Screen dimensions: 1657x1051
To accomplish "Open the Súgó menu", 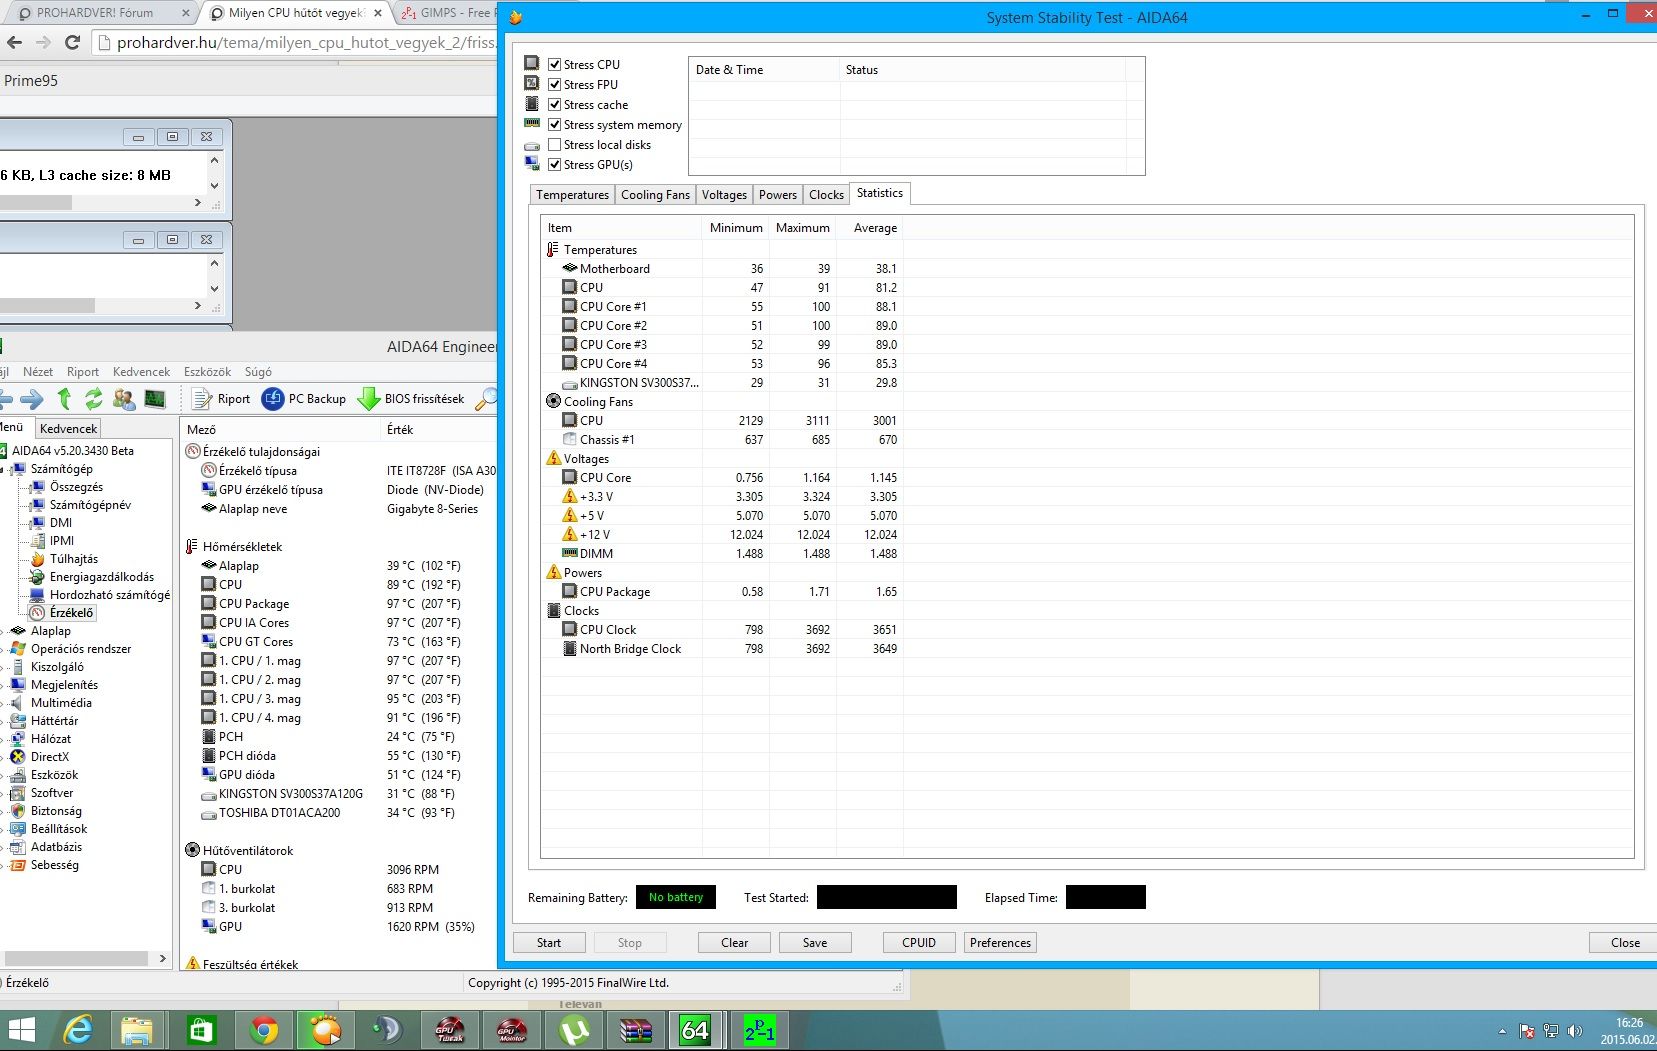I will point(258,372).
